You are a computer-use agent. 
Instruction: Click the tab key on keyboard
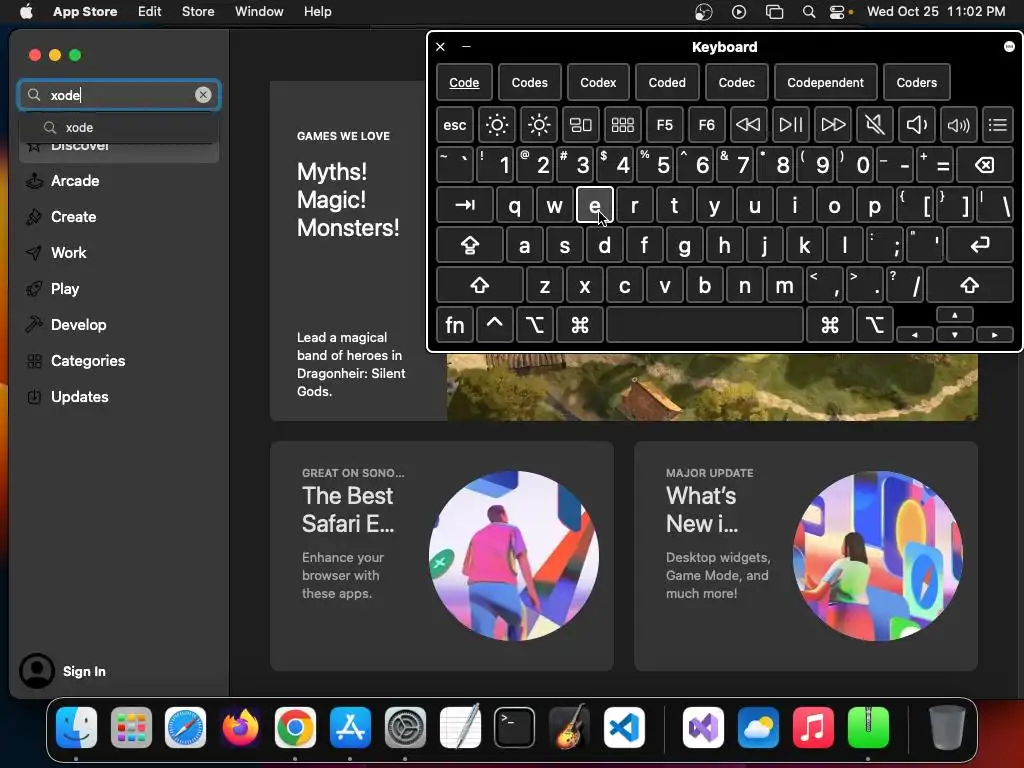tap(464, 206)
